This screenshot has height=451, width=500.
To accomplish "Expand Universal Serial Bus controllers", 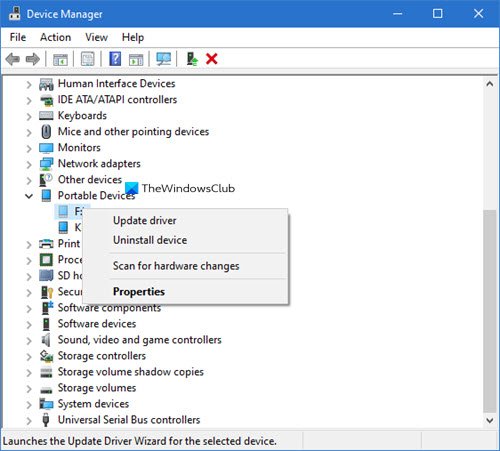I will [x=29, y=420].
